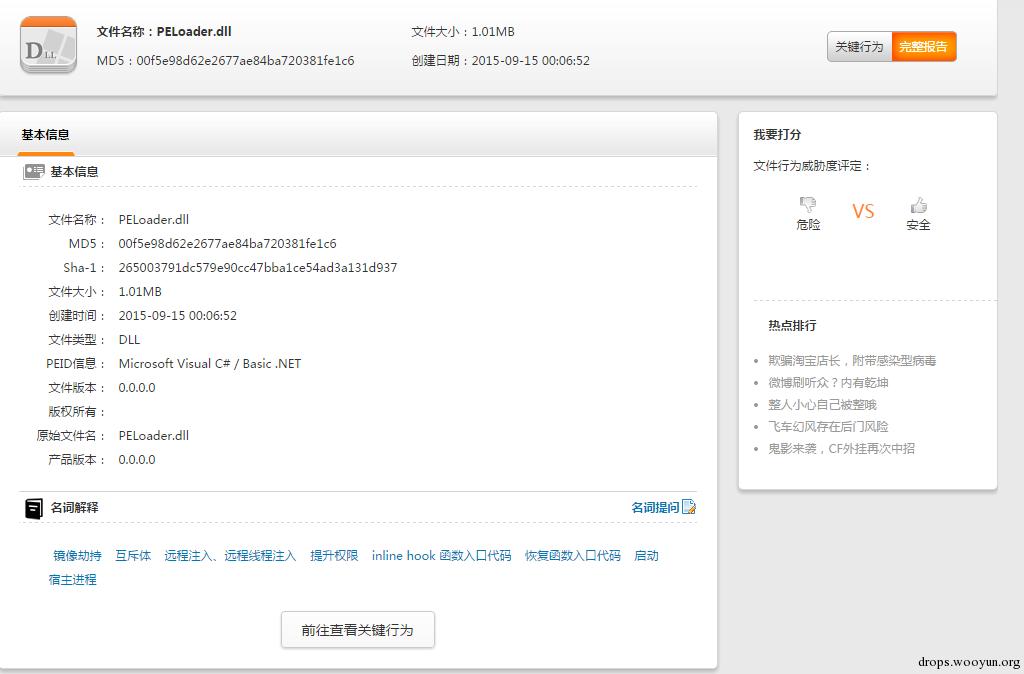This screenshot has width=1024, height=674.
Task: Click the thumbs-down 危险 icon
Action: pos(808,204)
